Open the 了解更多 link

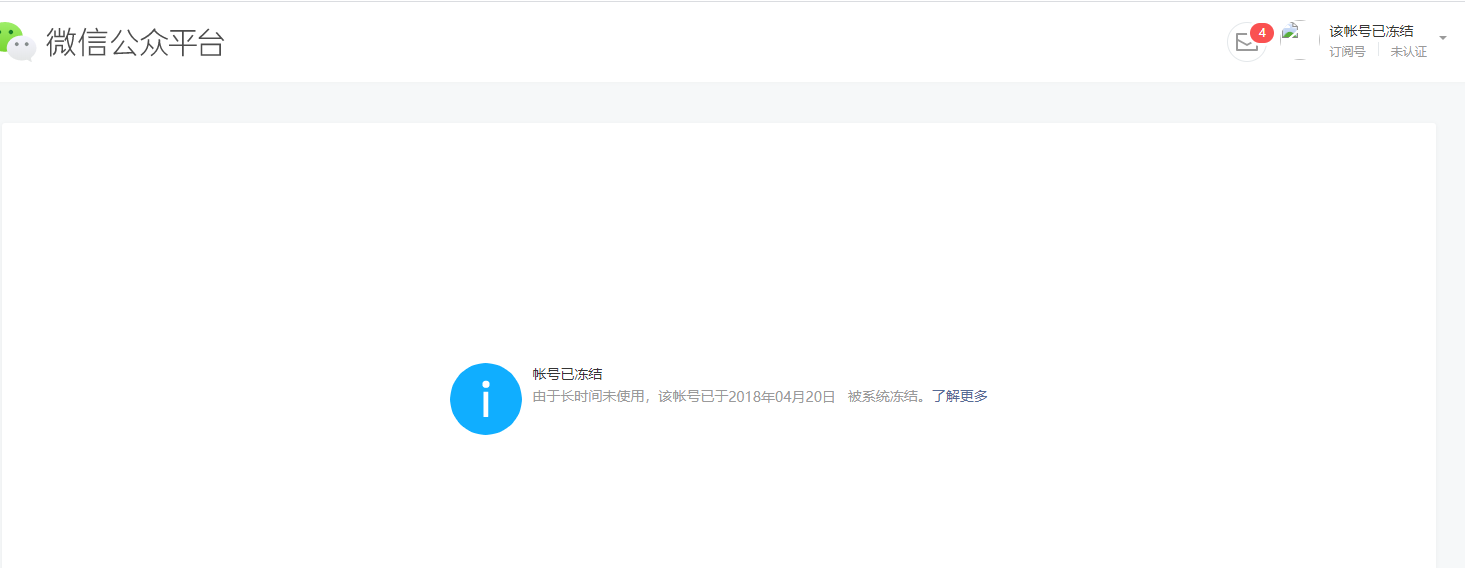(960, 396)
